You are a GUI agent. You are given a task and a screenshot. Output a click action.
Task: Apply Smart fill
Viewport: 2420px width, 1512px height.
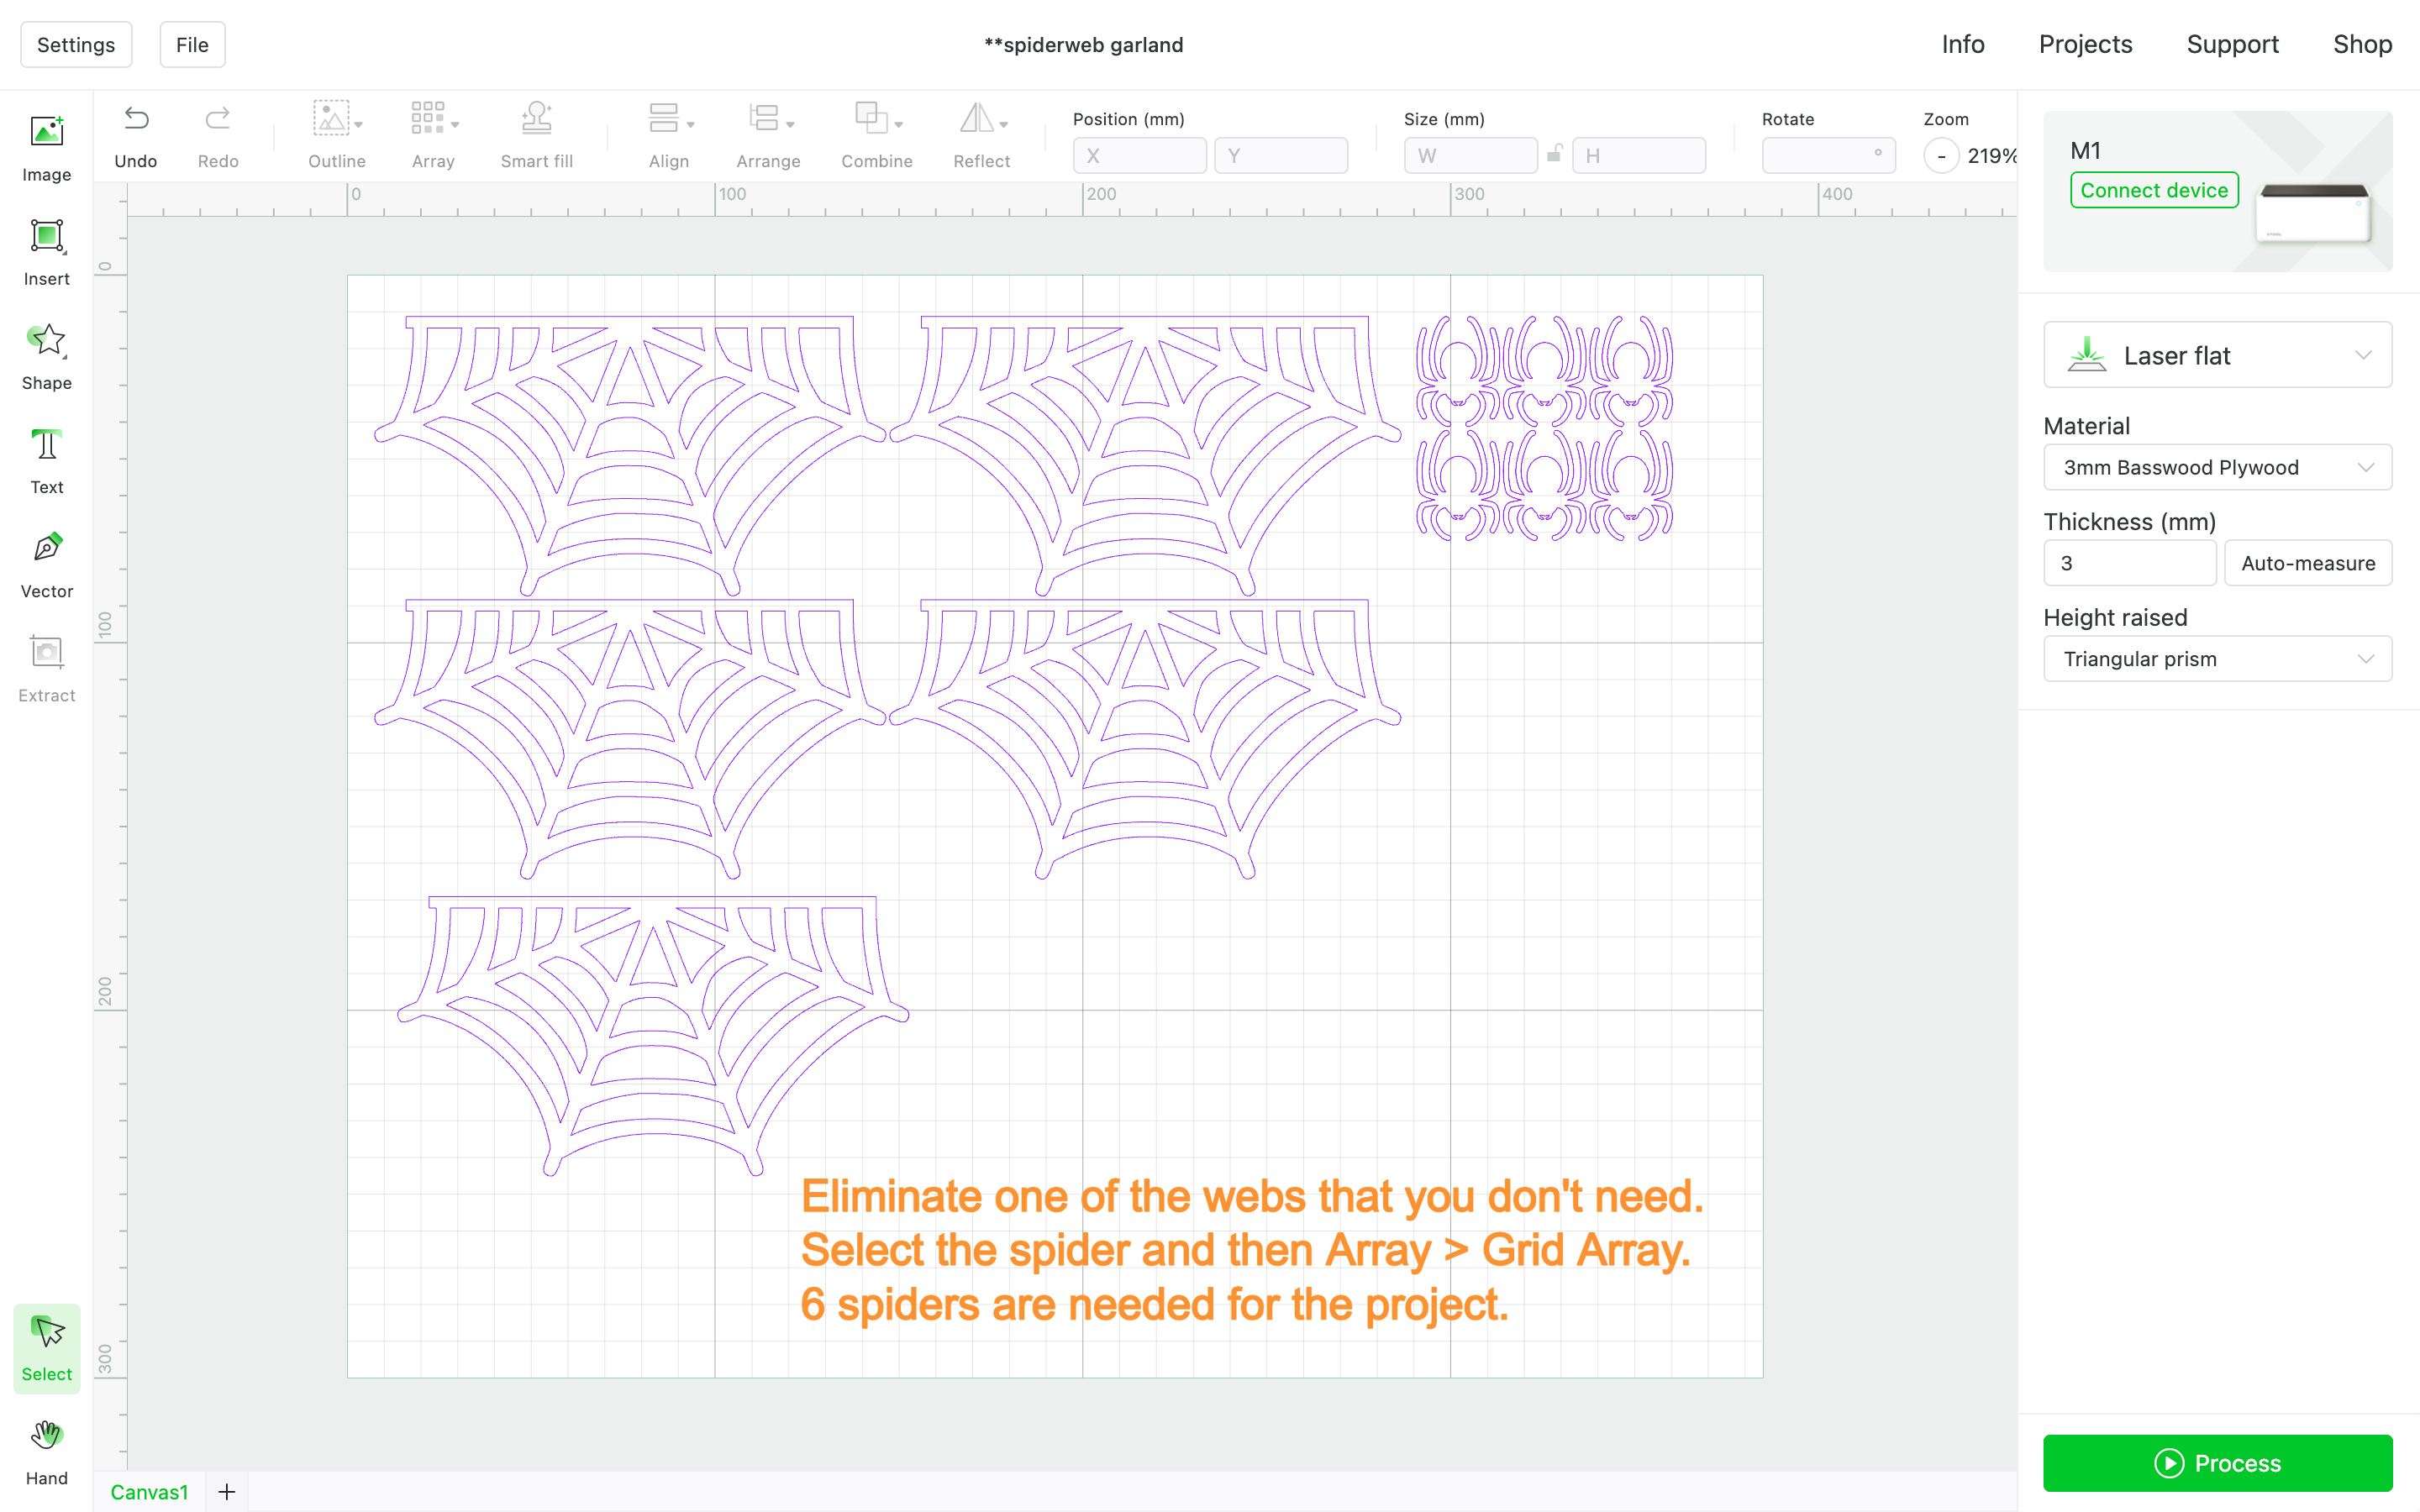click(537, 136)
